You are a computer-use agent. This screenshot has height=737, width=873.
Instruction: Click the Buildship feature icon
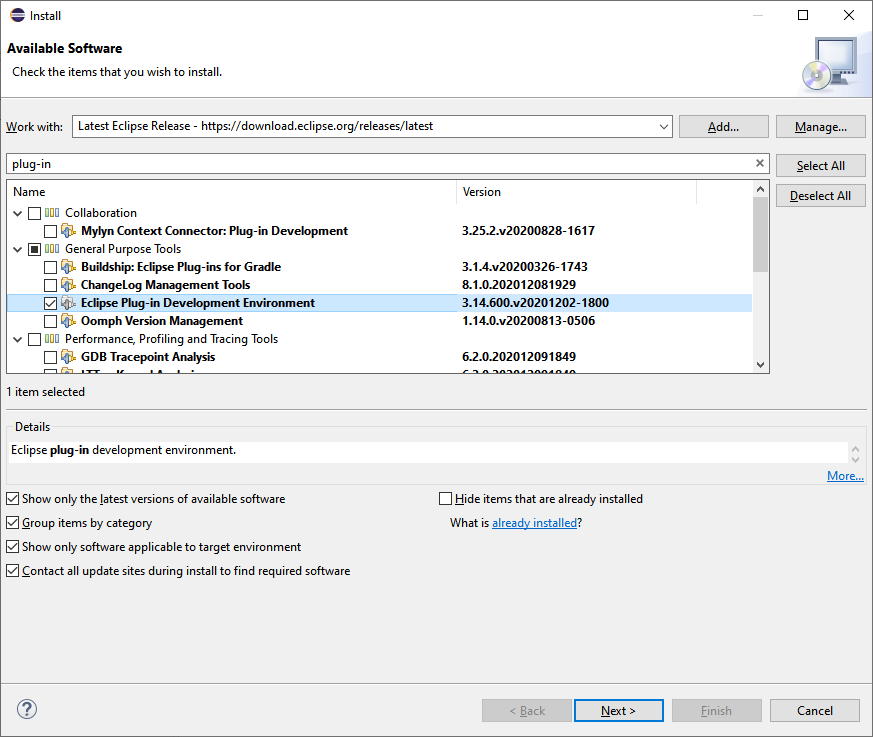click(68, 267)
